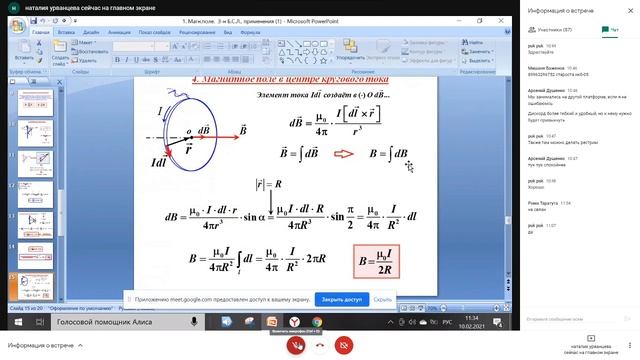This screenshot has width=640, height=360.
Task: Close the slide thumbnails pane
Action: tap(60, 82)
